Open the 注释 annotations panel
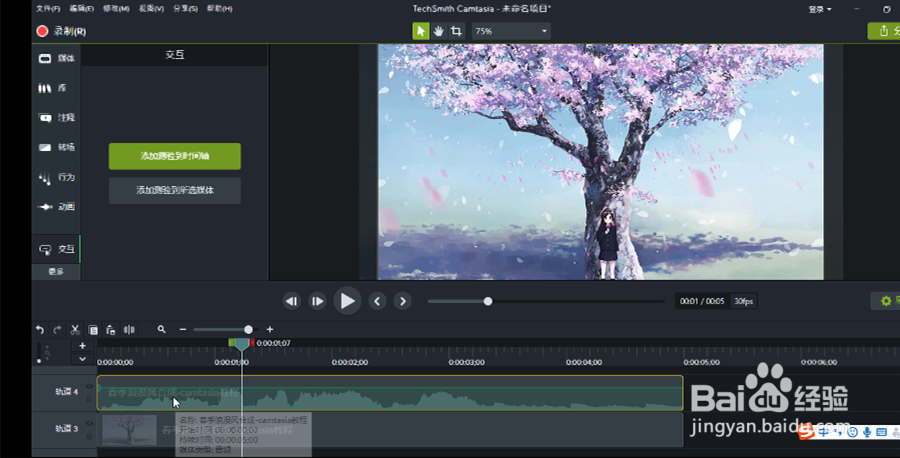Image resolution: width=900 pixels, height=458 pixels. coord(57,118)
